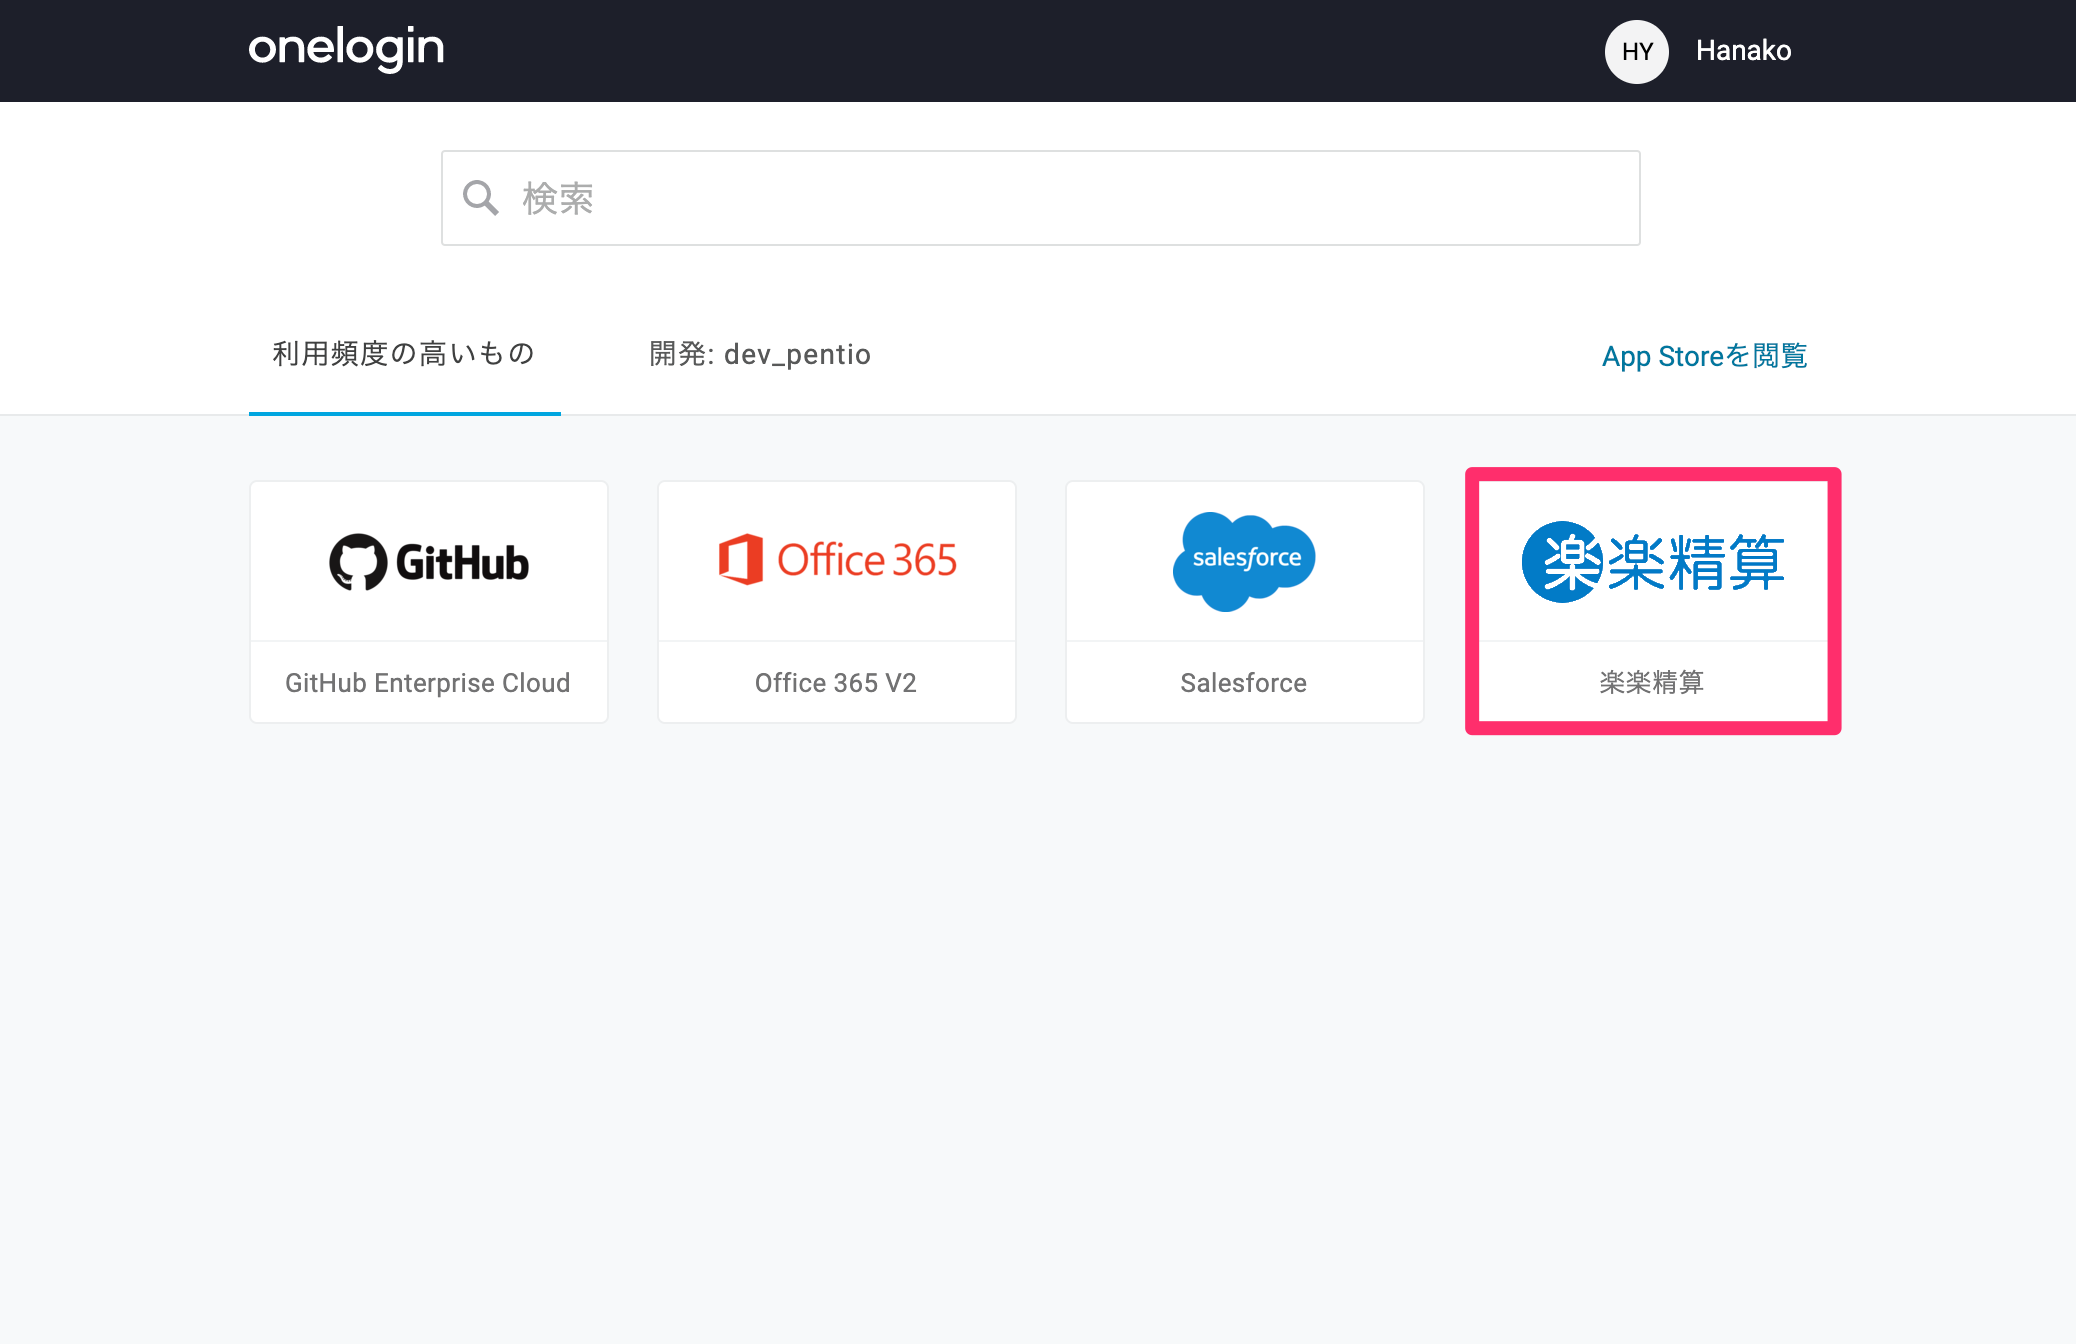Click the OneLogin logo
The image size is (2076, 1344).
click(x=346, y=49)
